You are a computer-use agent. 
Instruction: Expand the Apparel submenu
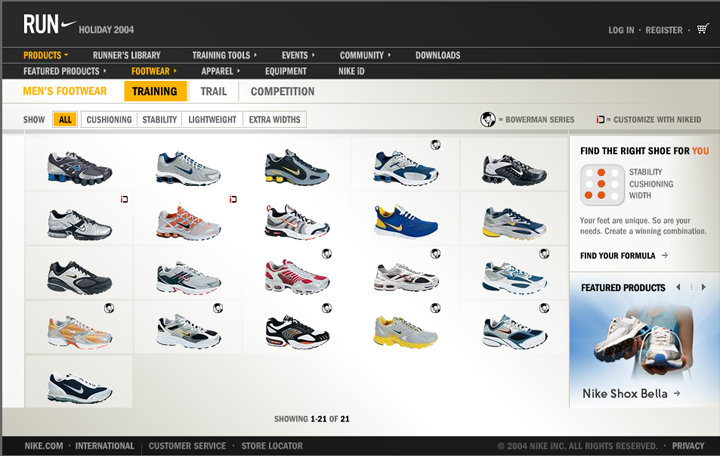pos(220,71)
